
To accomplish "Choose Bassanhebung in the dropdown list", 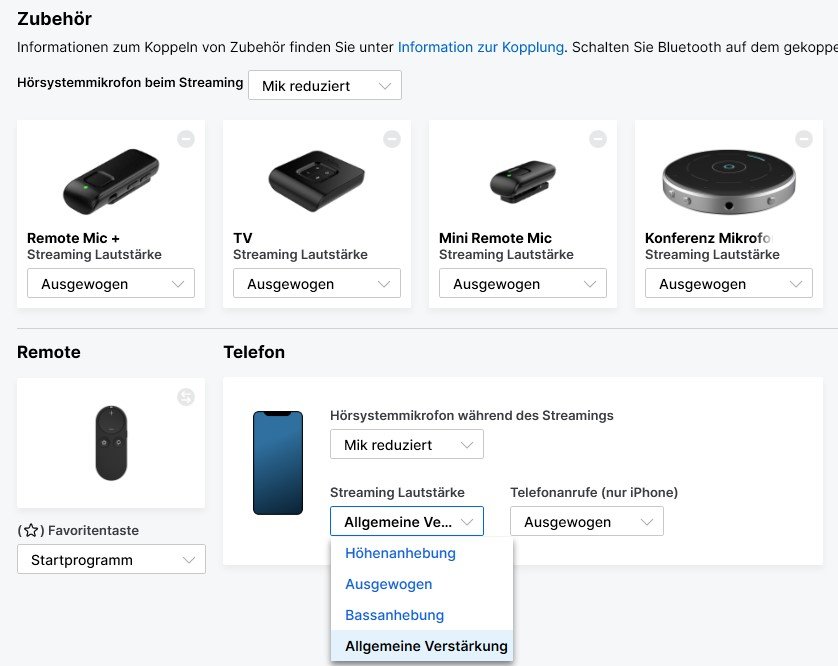I will click(394, 615).
